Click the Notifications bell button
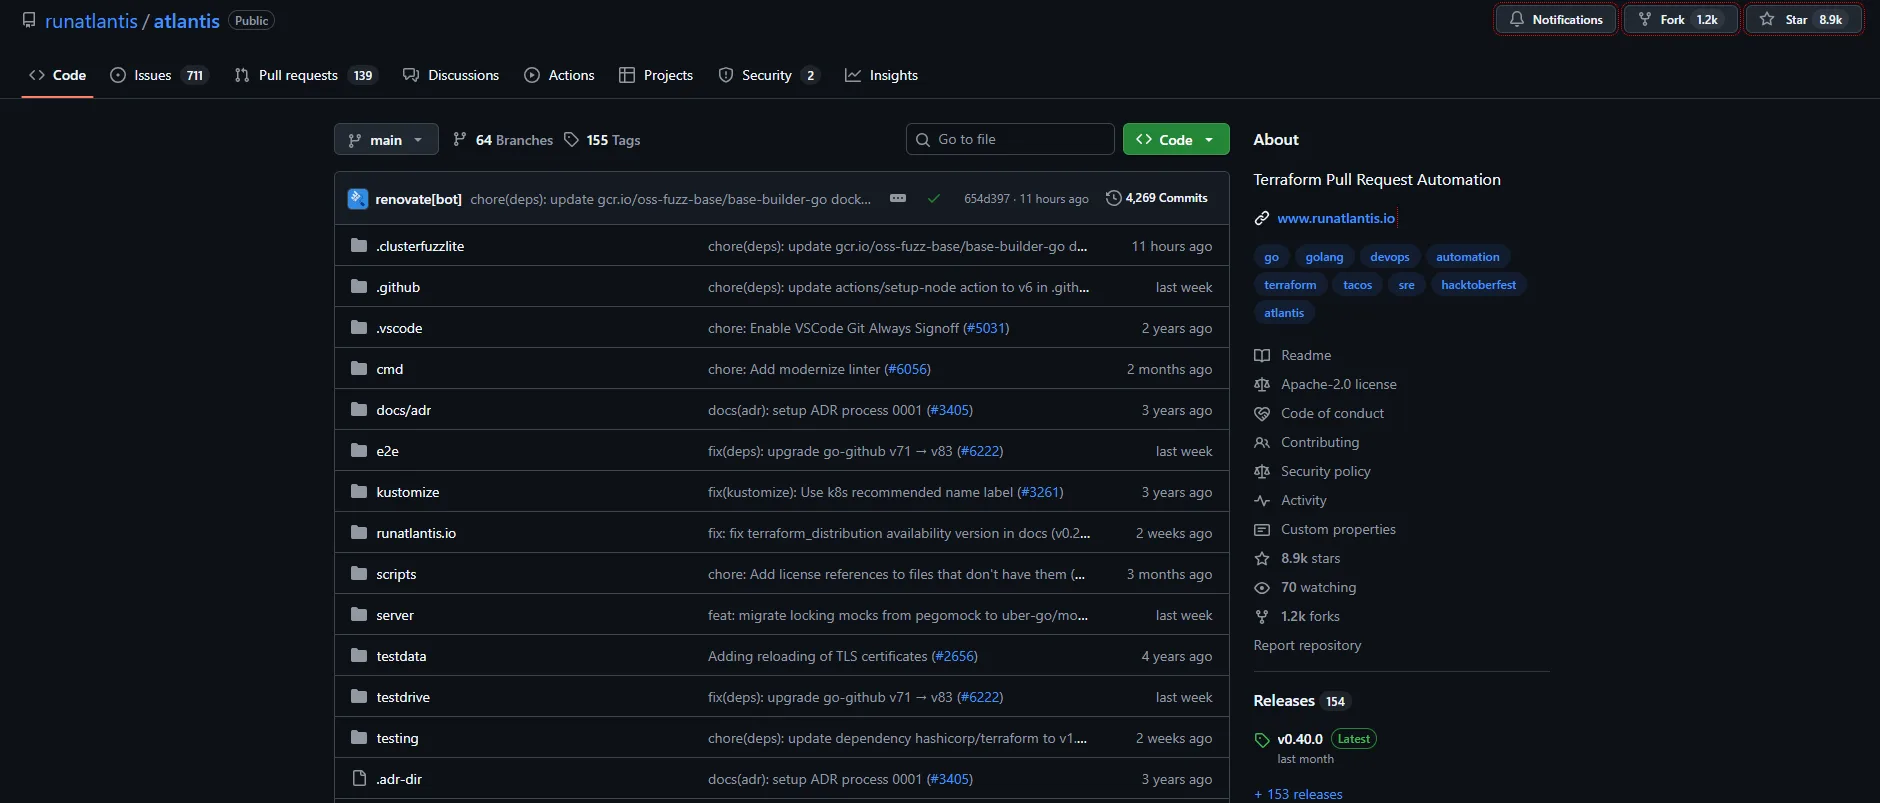1880x803 pixels. (x=1556, y=20)
